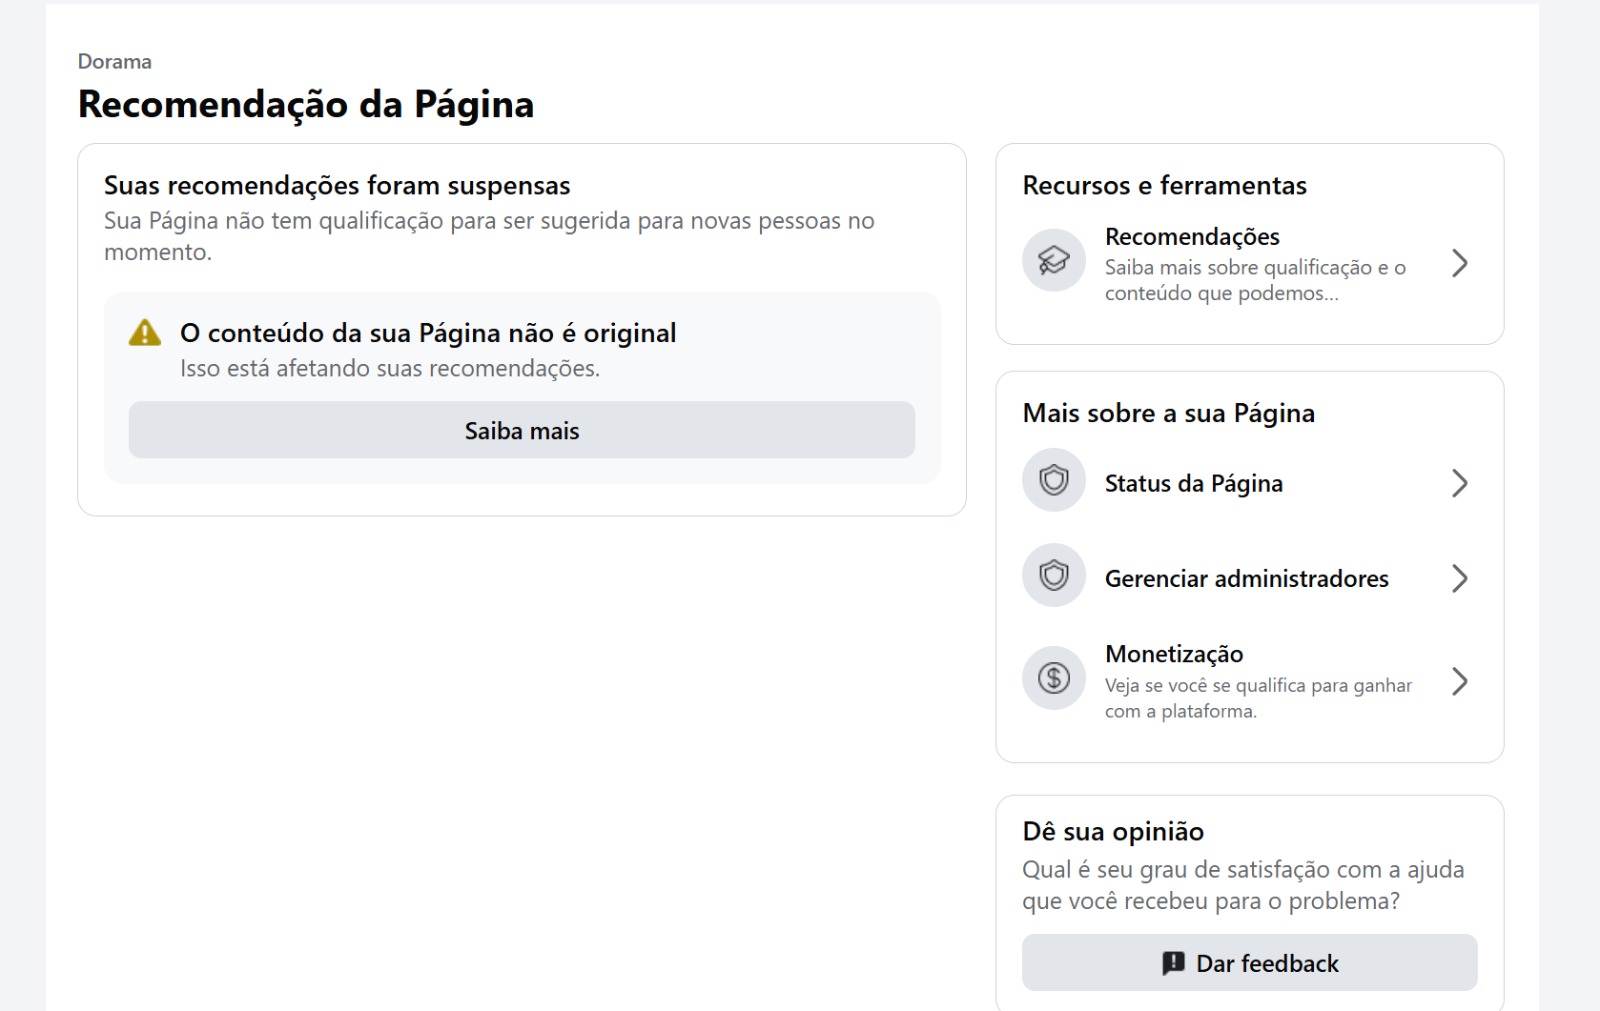1600x1011 pixels.
Task: Click the Gerenciar administradores shield icon
Action: click(1054, 576)
